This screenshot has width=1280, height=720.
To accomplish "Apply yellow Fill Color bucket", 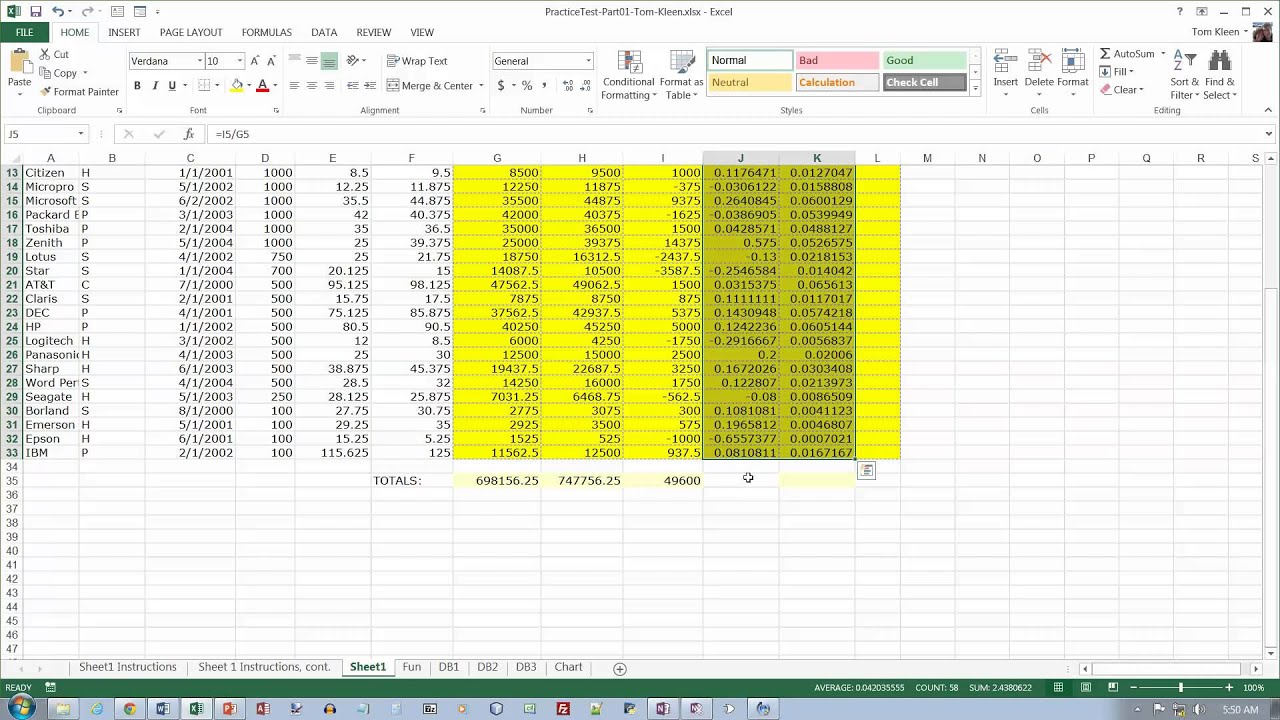I will pos(237,86).
